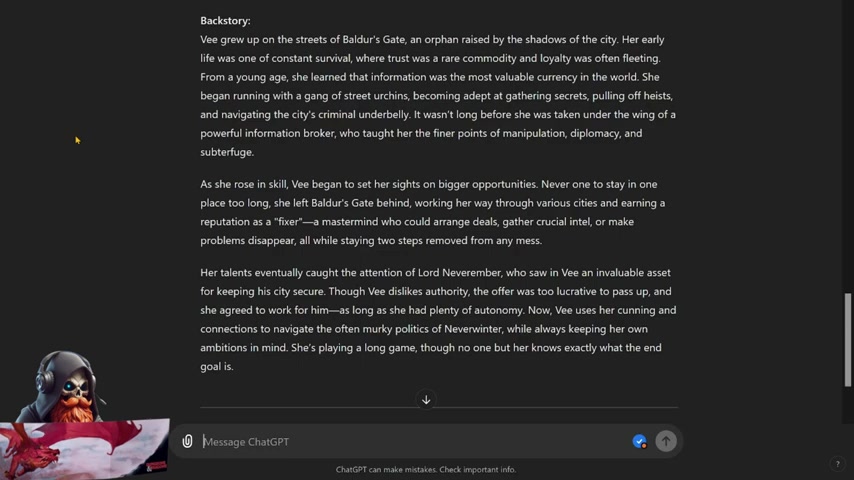
Task: Click the paragraph starting 'As she rose'
Action: pyautogui.click(x=433, y=212)
